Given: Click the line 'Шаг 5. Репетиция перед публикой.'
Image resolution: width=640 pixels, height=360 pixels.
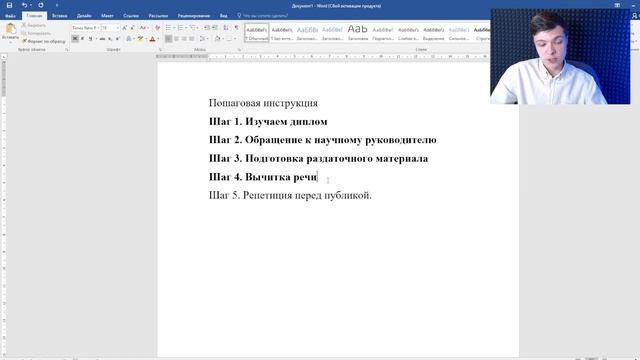Looking at the screenshot, I should coord(290,195).
